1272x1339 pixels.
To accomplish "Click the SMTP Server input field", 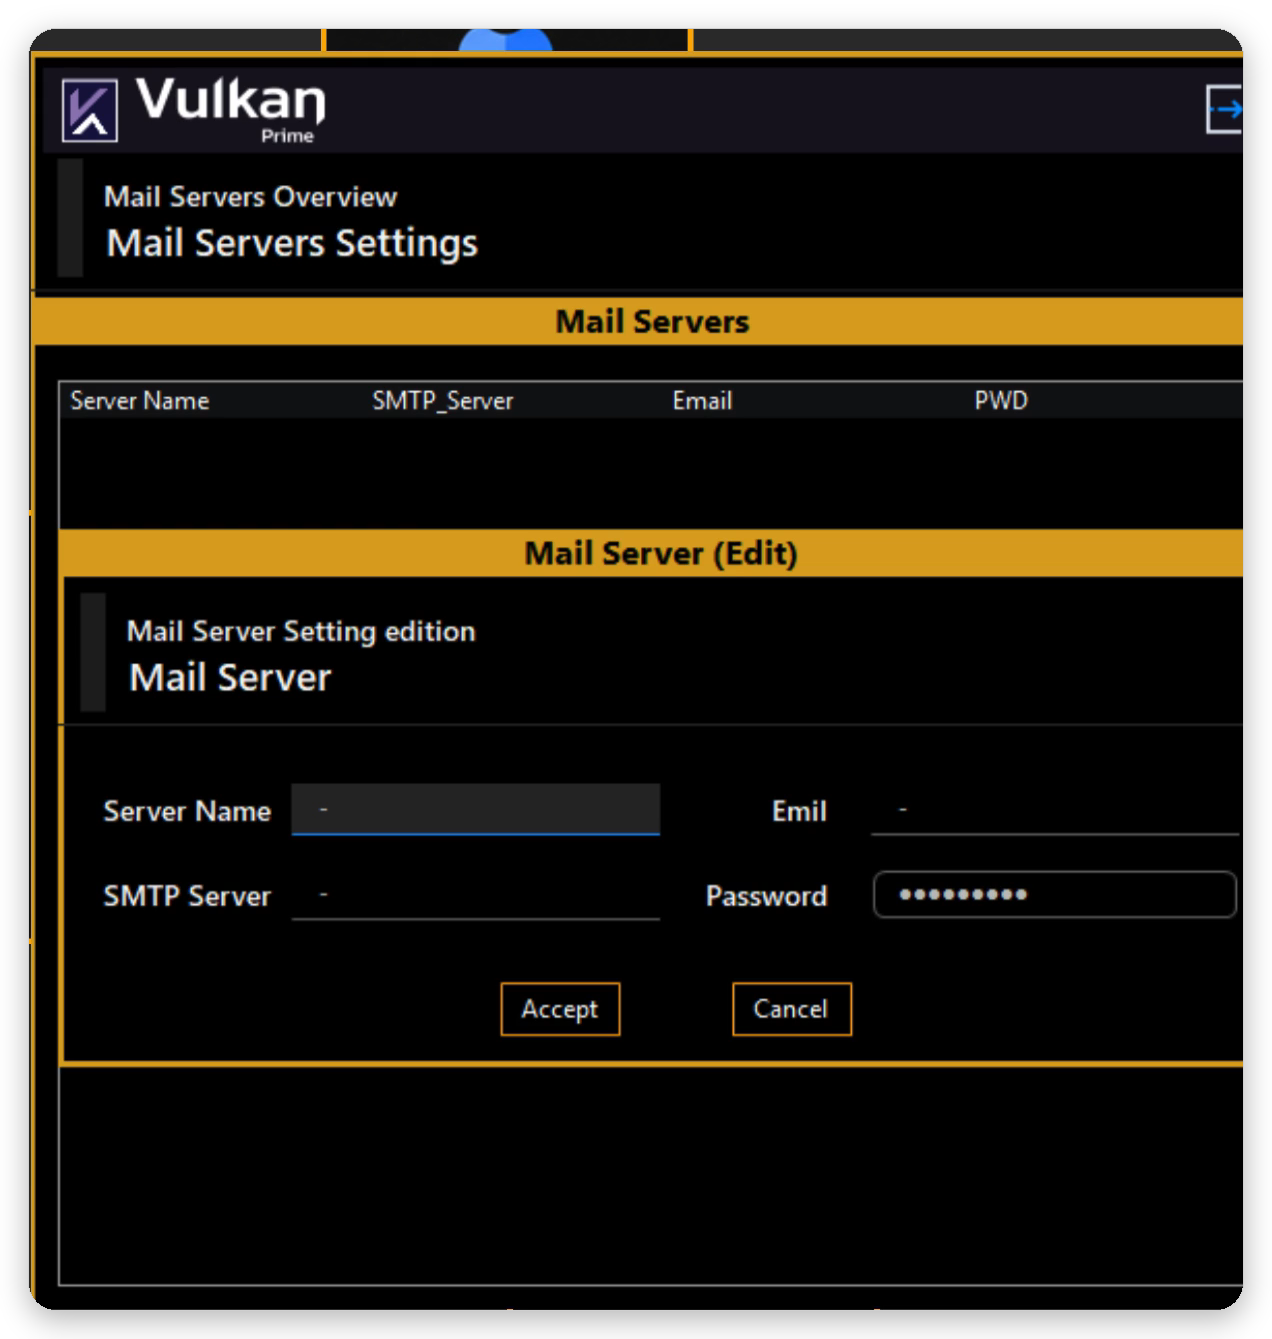I will pyautogui.click(x=475, y=895).
